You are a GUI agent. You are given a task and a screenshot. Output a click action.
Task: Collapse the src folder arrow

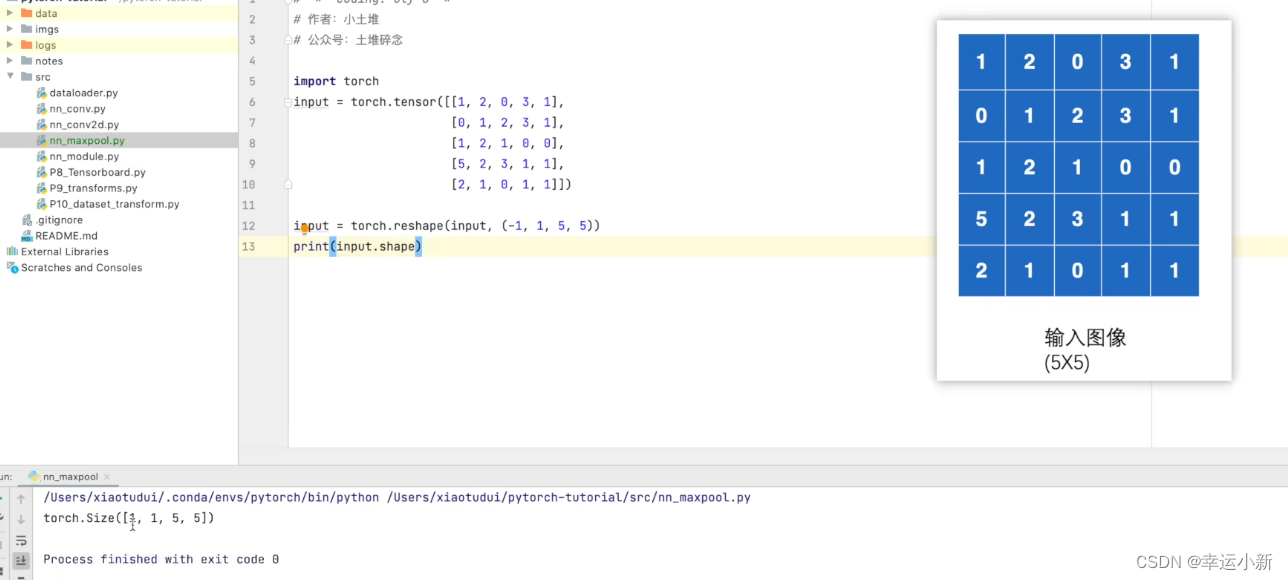point(10,77)
